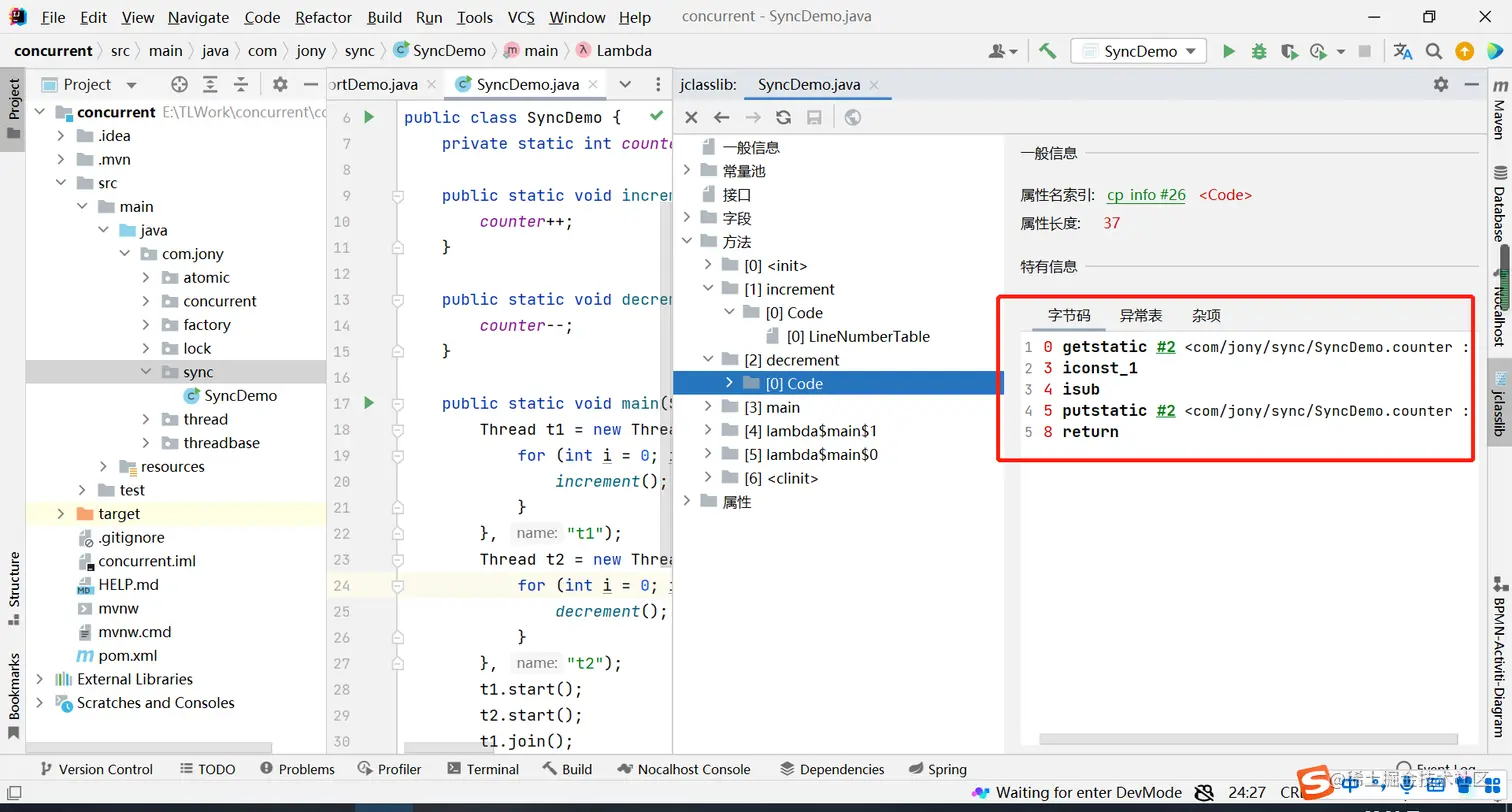Expand the atomic package folder
Image resolution: width=1512 pixels, height=812 pixels.
click(146, 278)
